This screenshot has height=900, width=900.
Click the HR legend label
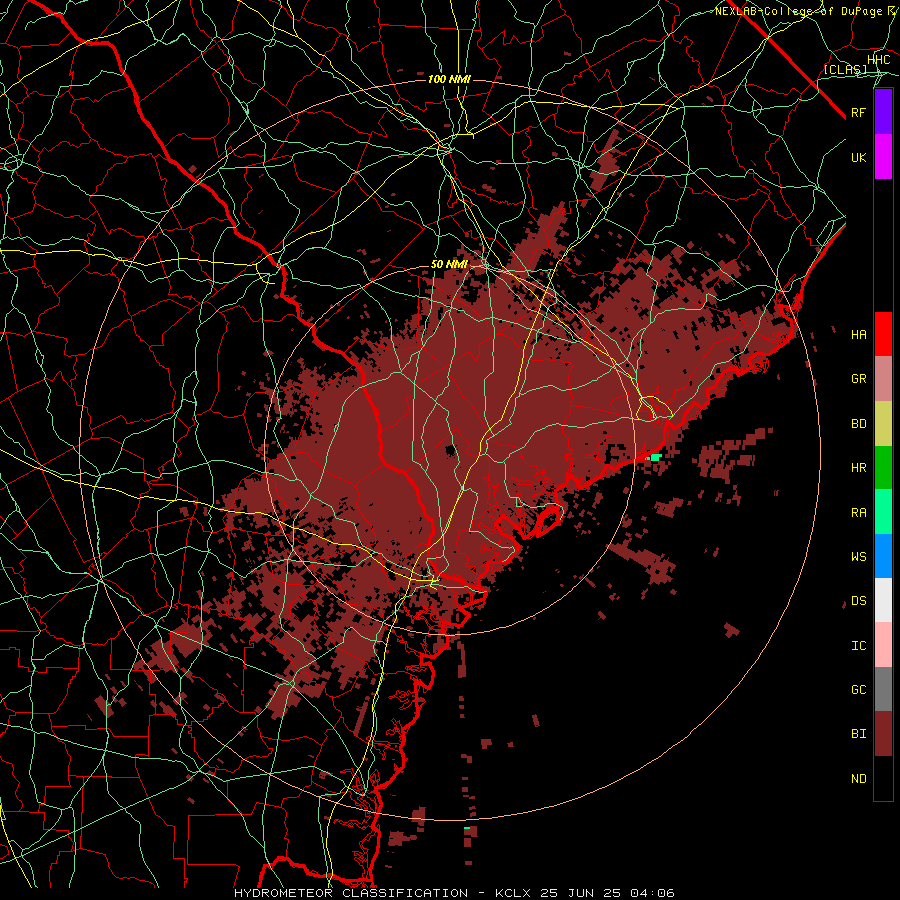coord(859,468)
